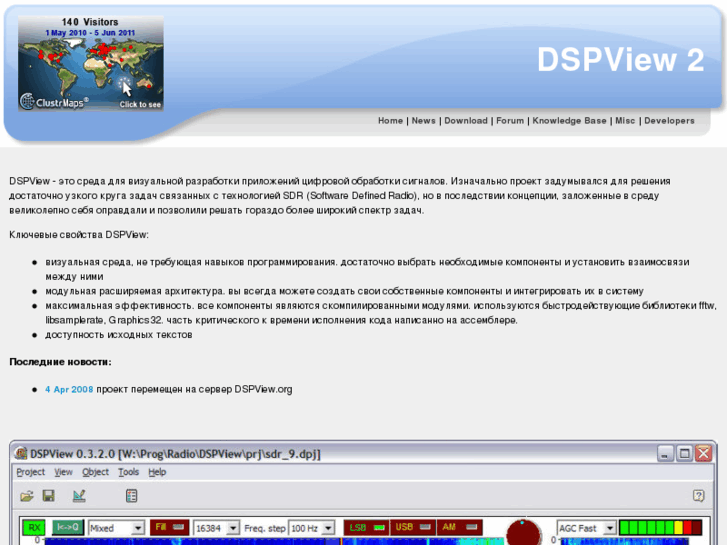The image size is (727, 545).
Task: Click the design/edit mode pencil icon
Action: pyautogui.click(x=79, y=495)
